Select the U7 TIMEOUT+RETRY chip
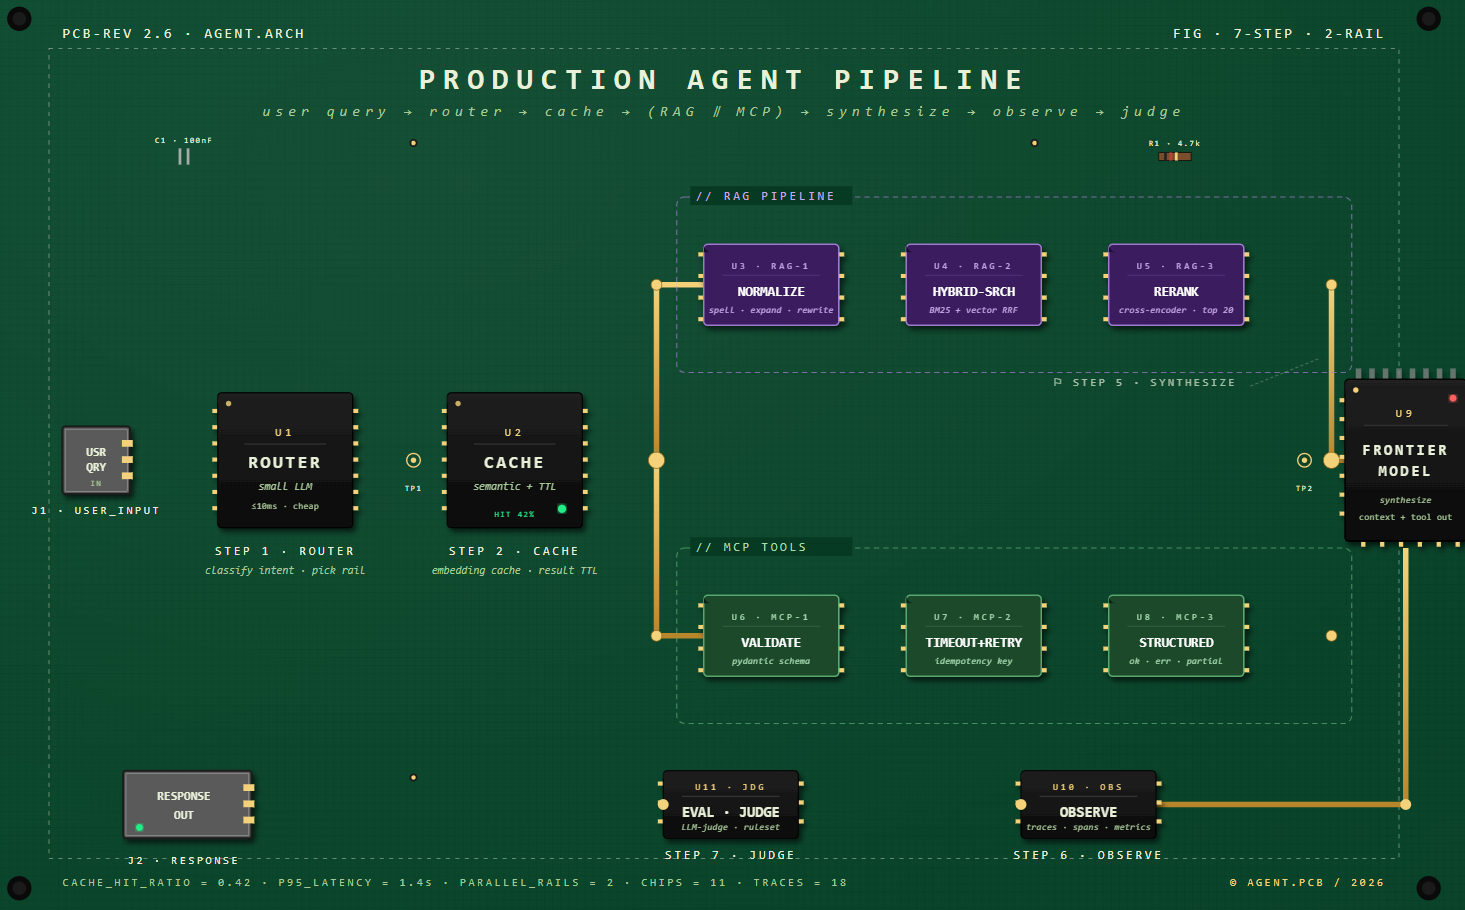The width and height of the screenshot is (1465, 910). (973, 635)
